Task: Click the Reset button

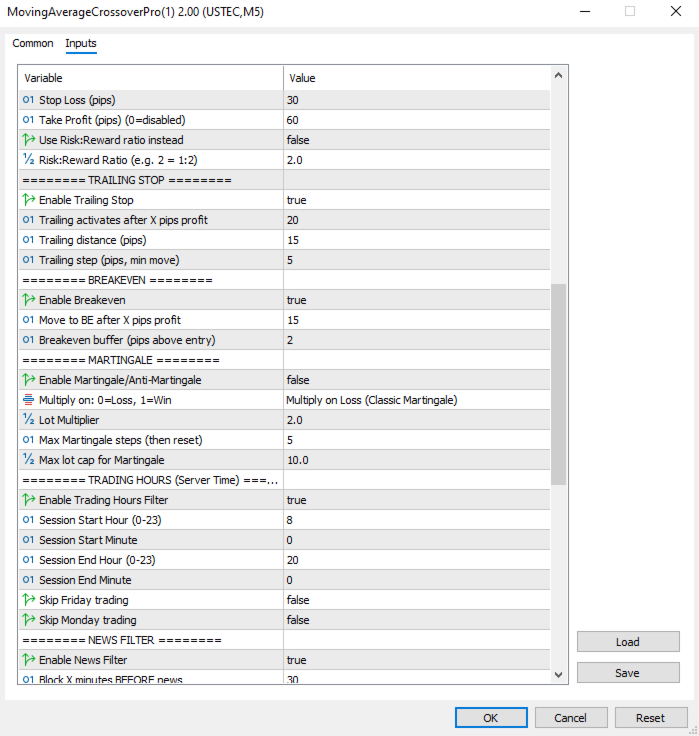Action: coord(650,717)
